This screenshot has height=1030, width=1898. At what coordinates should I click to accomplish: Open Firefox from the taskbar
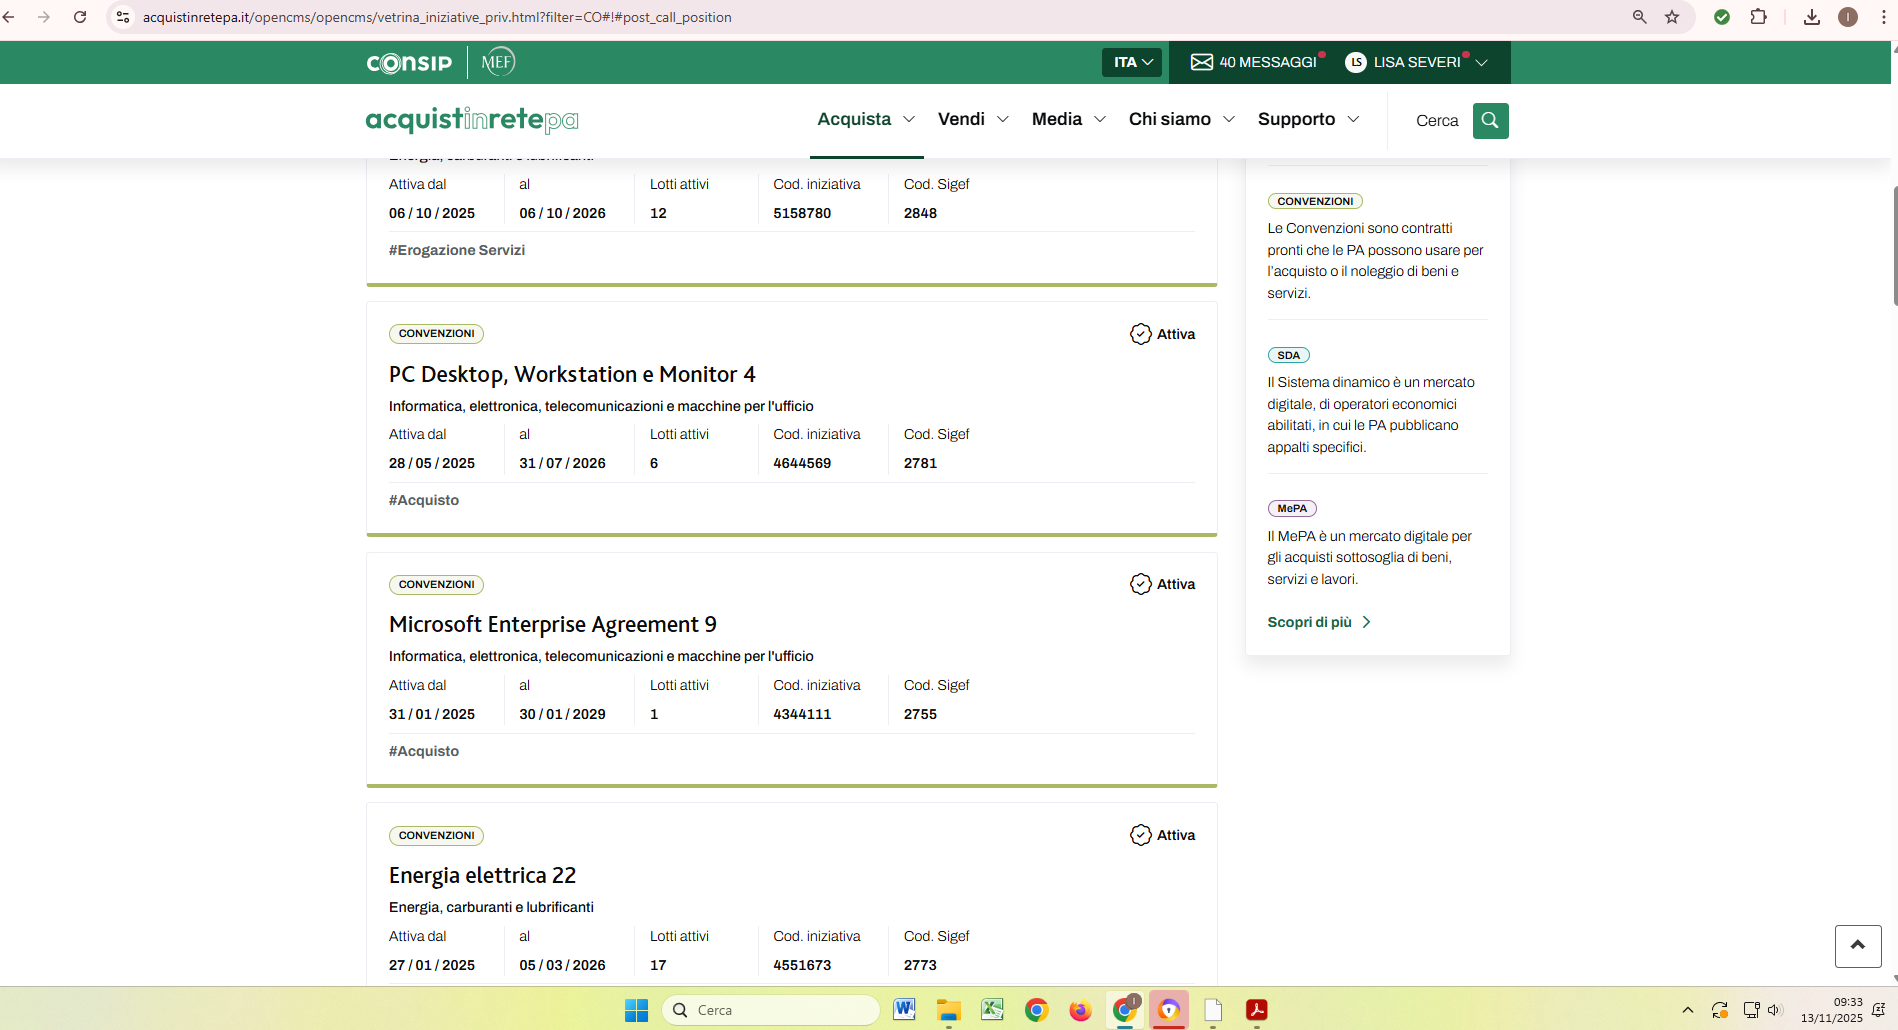tap(1080, 1010)
